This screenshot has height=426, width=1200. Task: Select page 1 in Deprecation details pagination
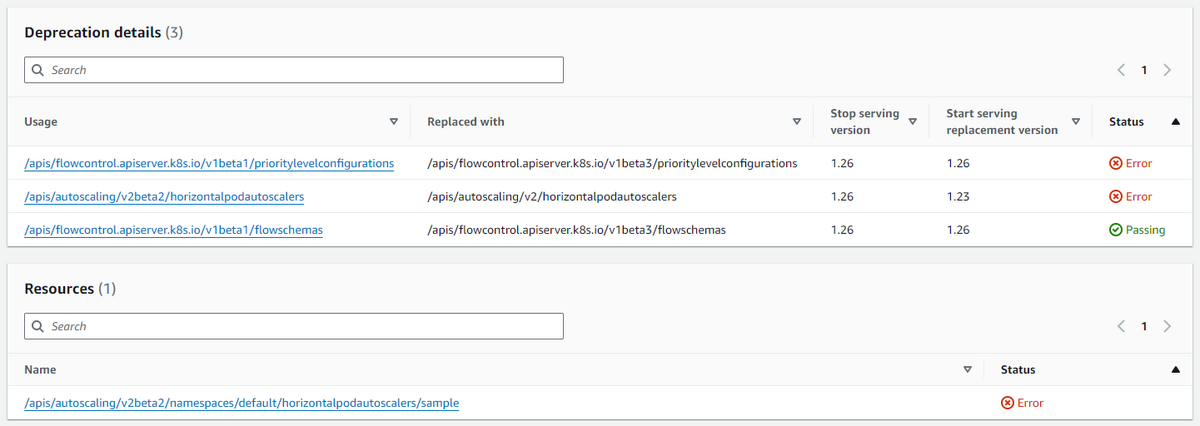1144,70
